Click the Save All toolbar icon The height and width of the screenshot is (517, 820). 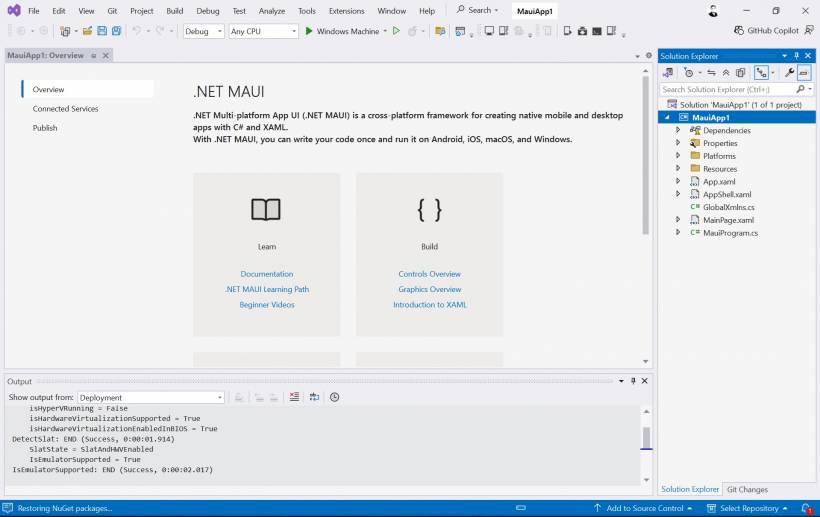tap(116, 31)
